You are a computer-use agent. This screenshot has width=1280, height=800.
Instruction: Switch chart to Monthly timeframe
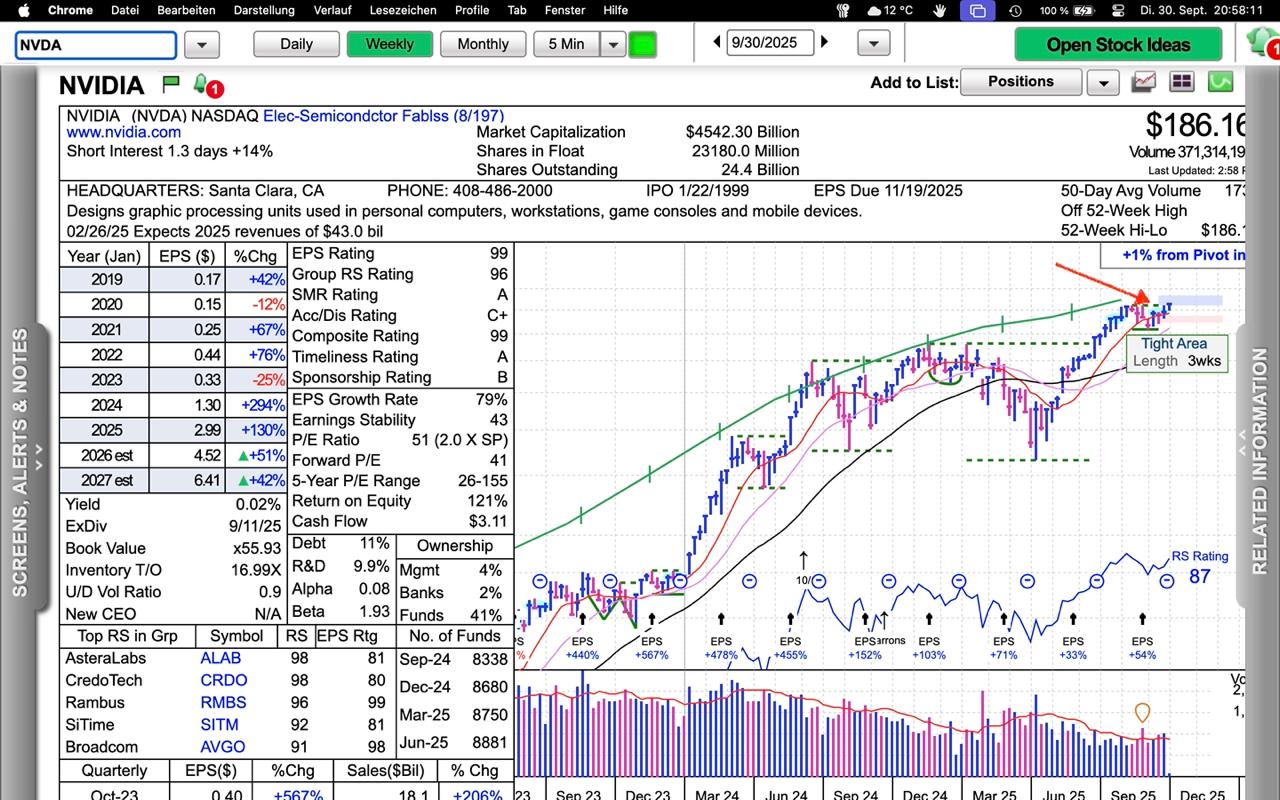click(x=483, y=44)
